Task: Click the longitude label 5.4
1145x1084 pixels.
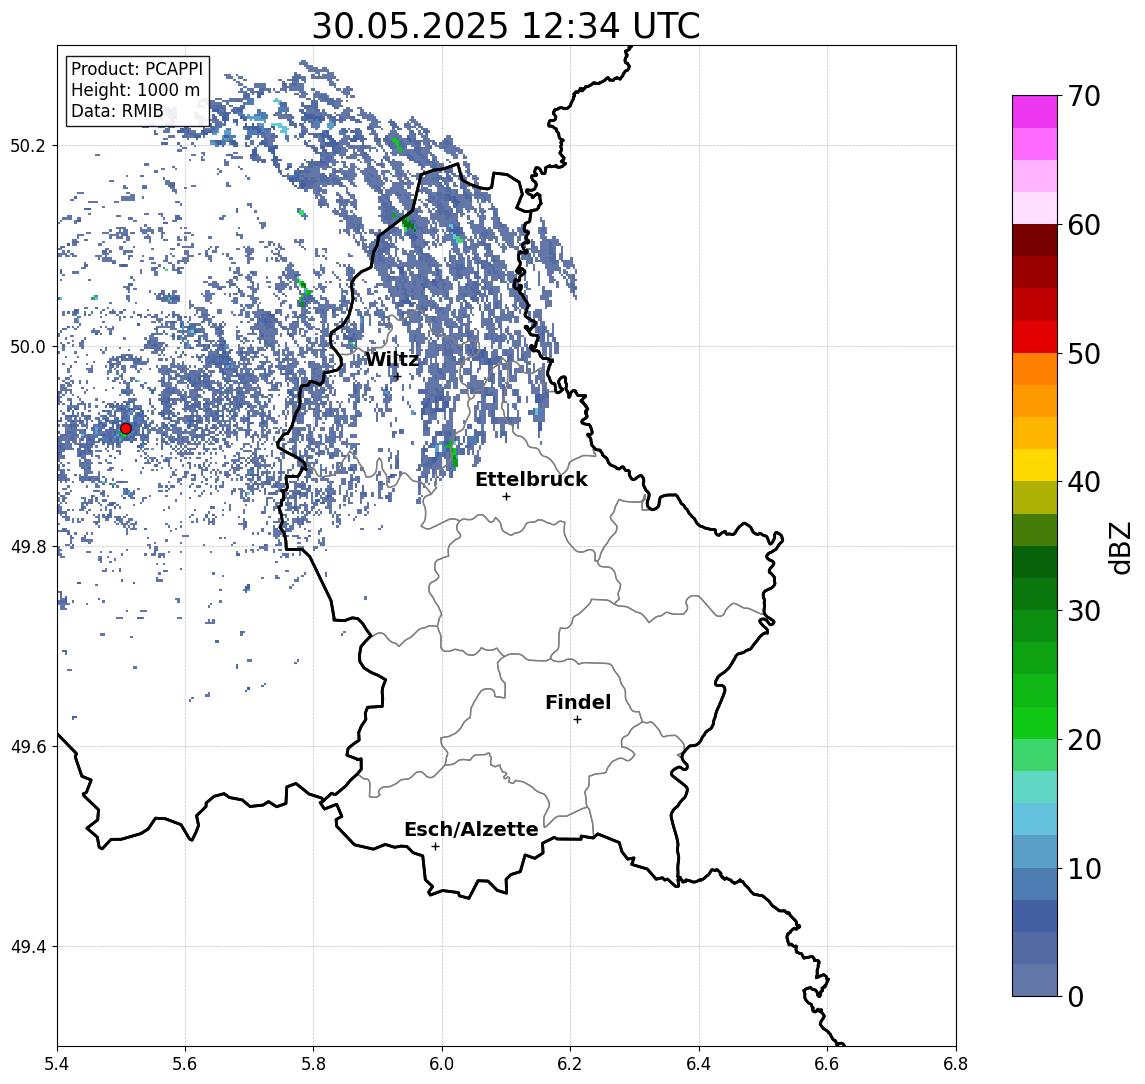Action: tap(57, 1064)
